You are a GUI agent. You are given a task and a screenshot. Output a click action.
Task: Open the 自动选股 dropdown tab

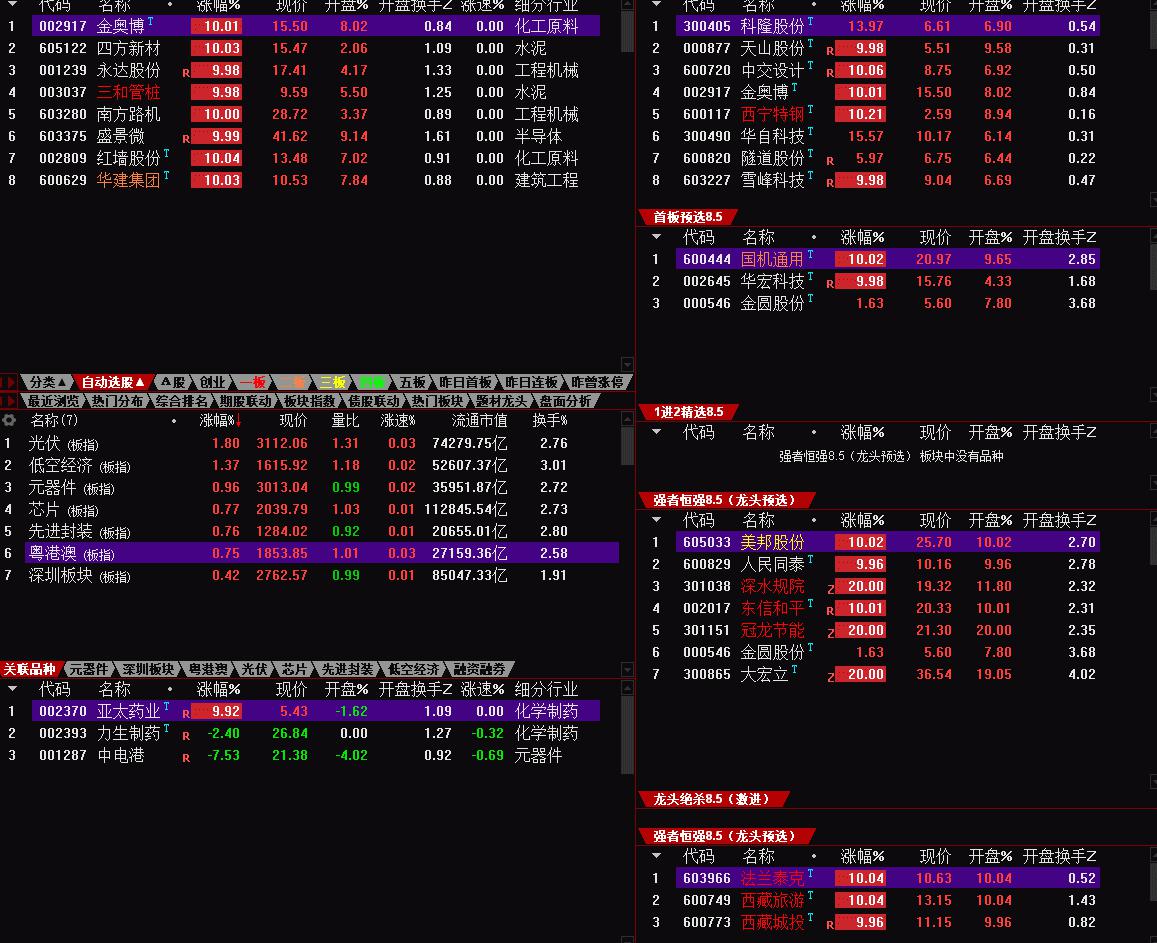[x=112, y=382]
